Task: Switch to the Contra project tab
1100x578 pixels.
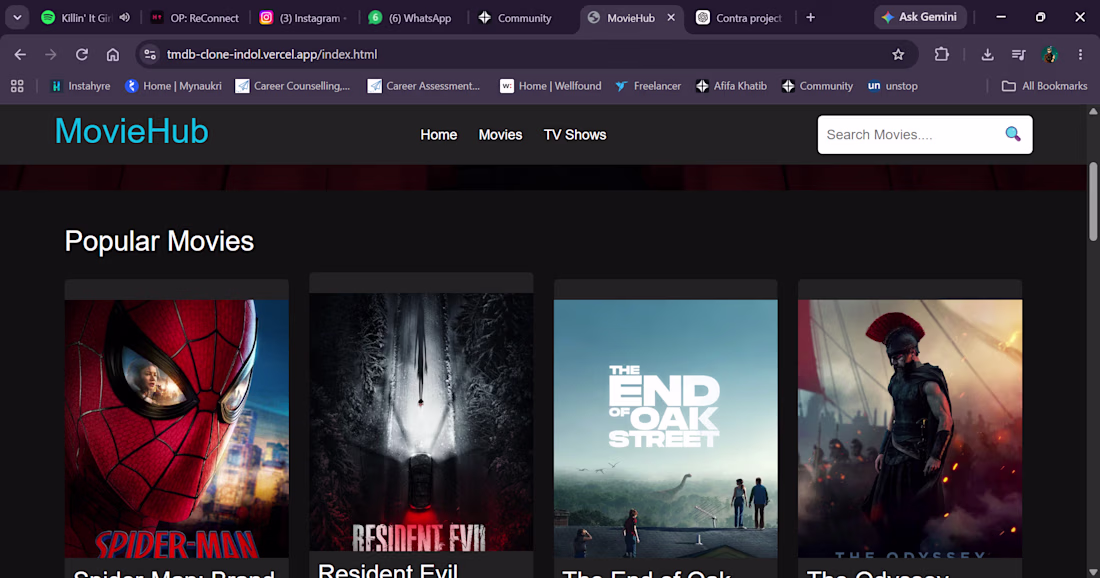Action: coord(741,18)
